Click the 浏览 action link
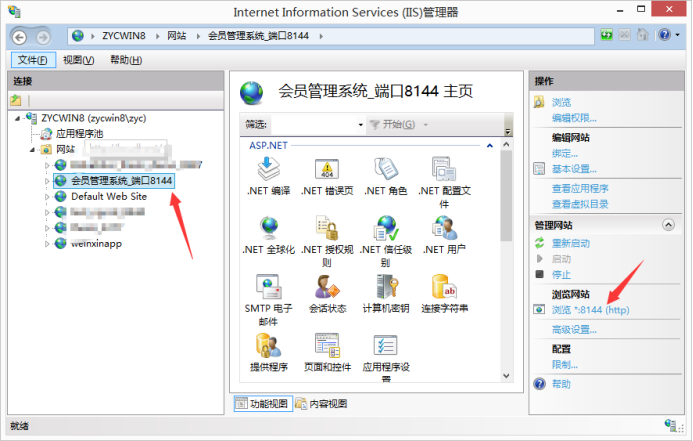 (x=561, y=103)
